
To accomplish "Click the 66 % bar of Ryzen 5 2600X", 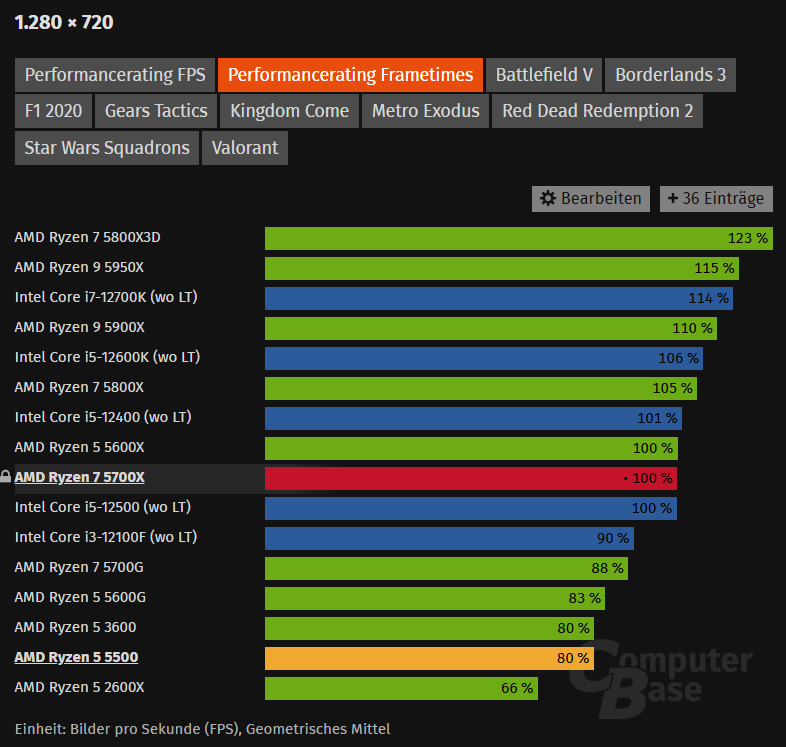I will tap(402, 688).
